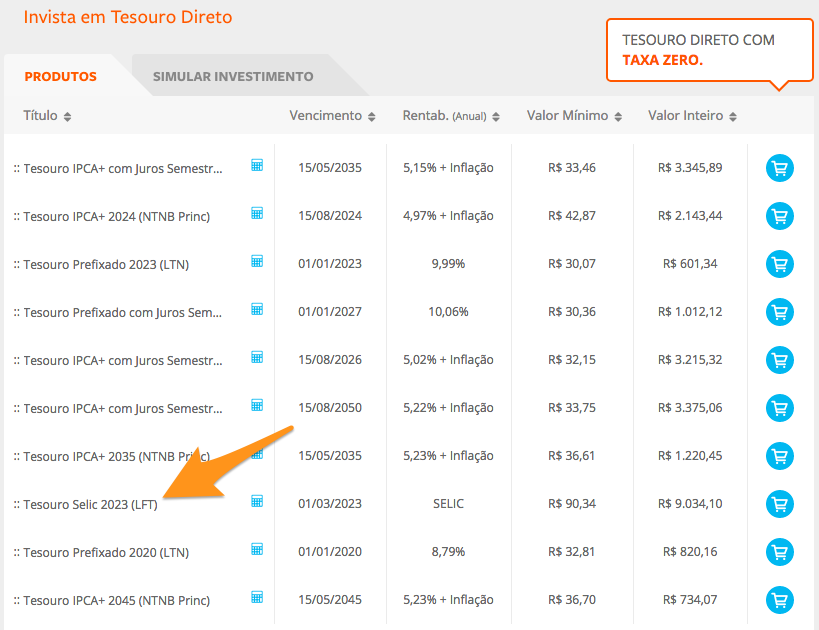
Task: Add Tesouro Prefixado 2020 (LTN) to cart
Action: tap(779, 552)
